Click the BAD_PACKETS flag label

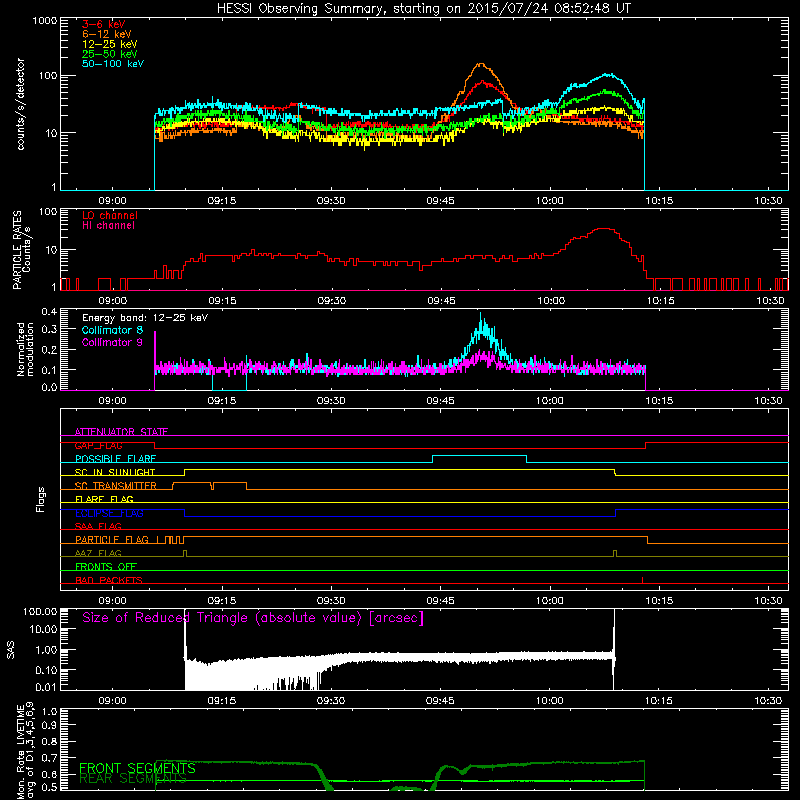click(109, 580)
